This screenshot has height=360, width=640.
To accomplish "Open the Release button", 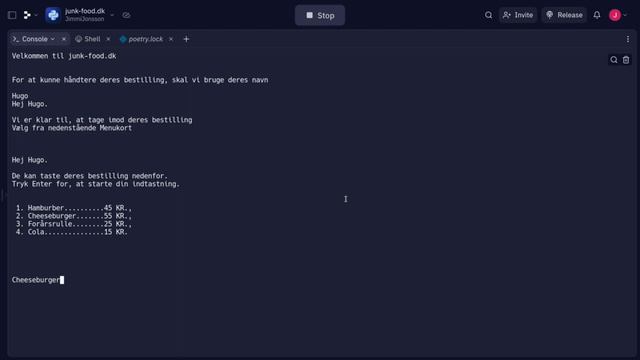I will click(x=564, y=15).
